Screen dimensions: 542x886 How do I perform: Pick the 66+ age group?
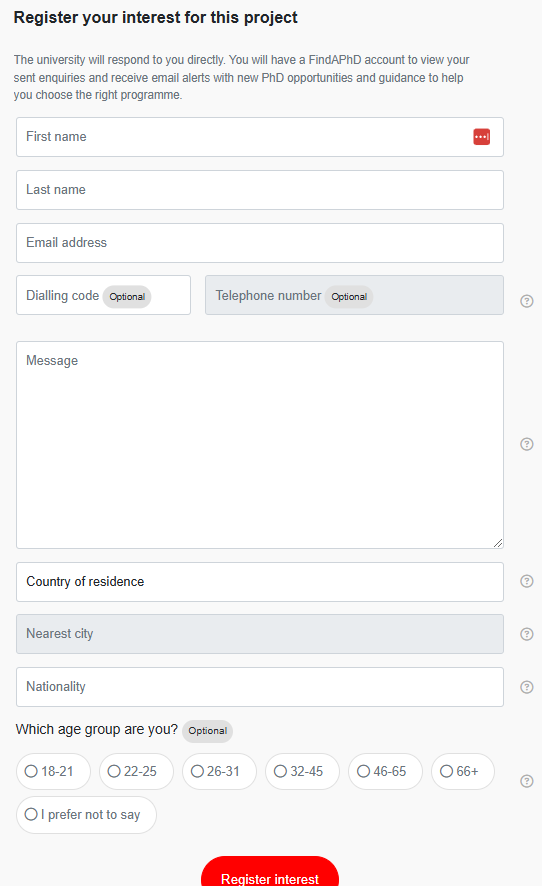[463, 771]
